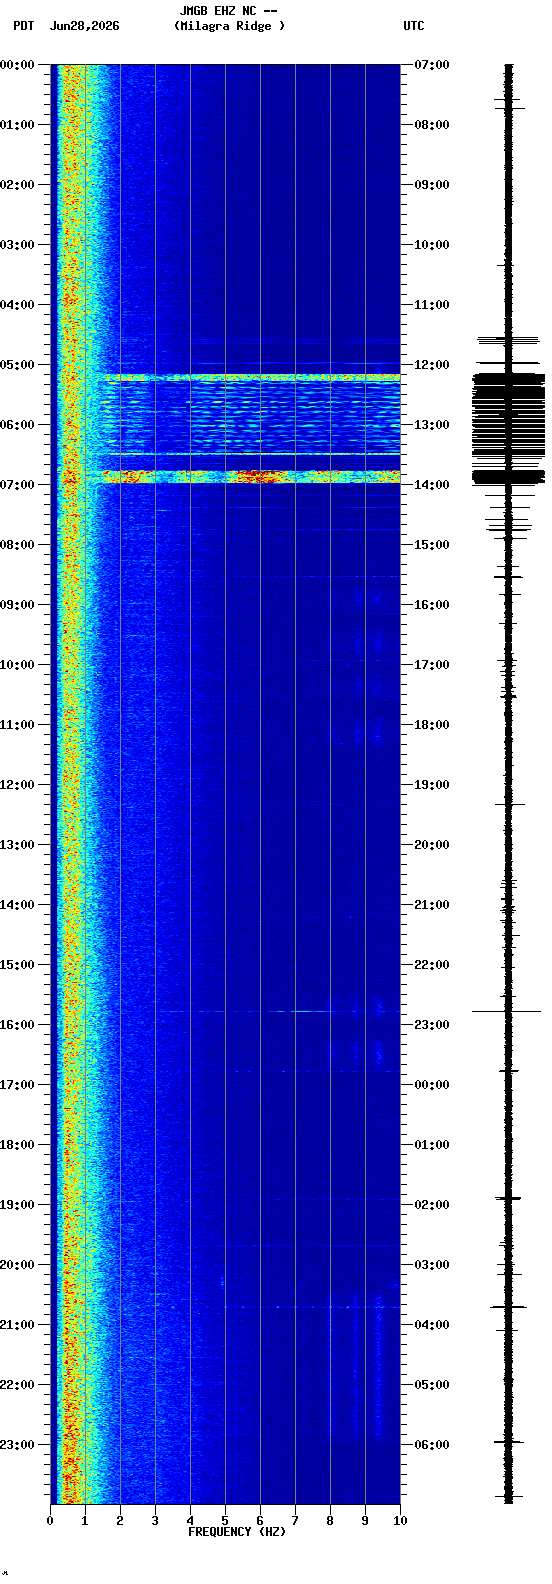Click the PDT '06:00' time label
Screen dimensions: 552x1584
pos(17,425)
